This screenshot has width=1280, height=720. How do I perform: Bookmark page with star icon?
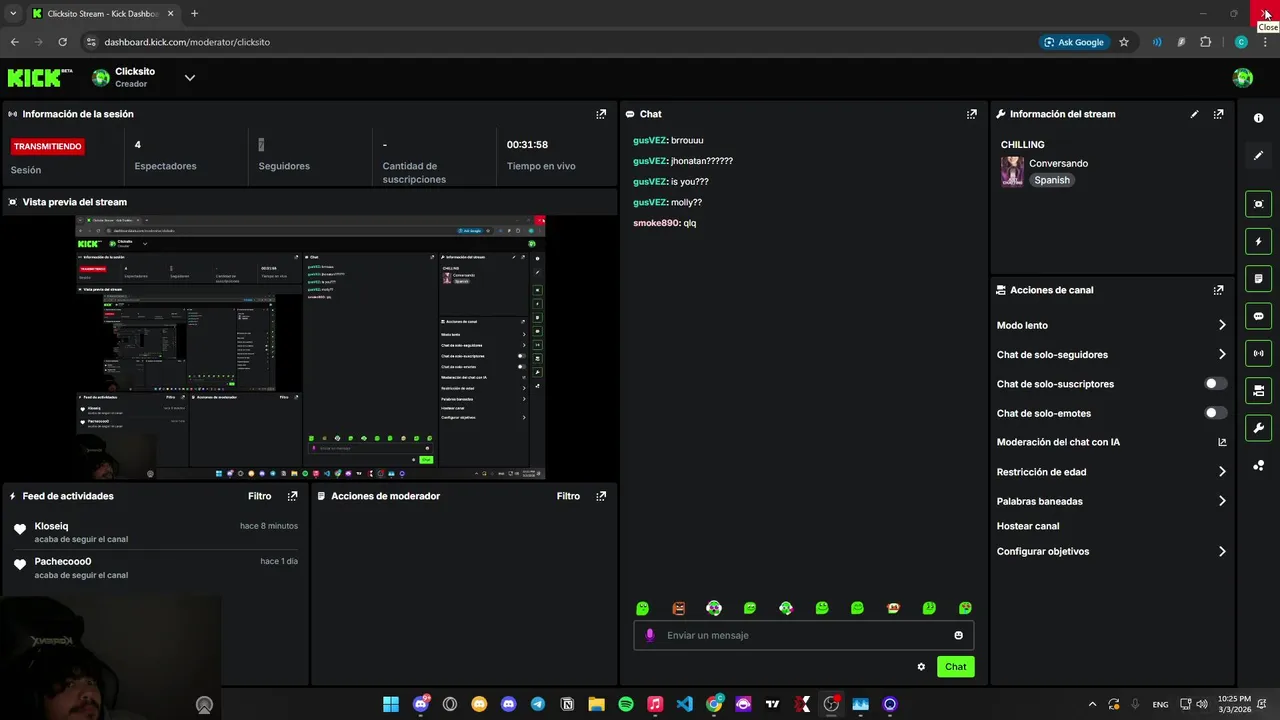(1124, 42)
